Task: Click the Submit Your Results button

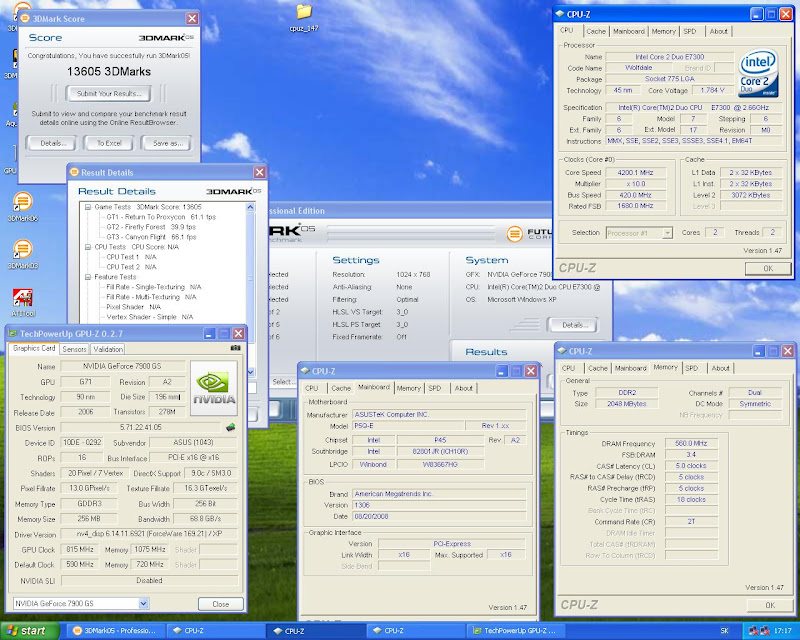Action: tap(108, 94)
